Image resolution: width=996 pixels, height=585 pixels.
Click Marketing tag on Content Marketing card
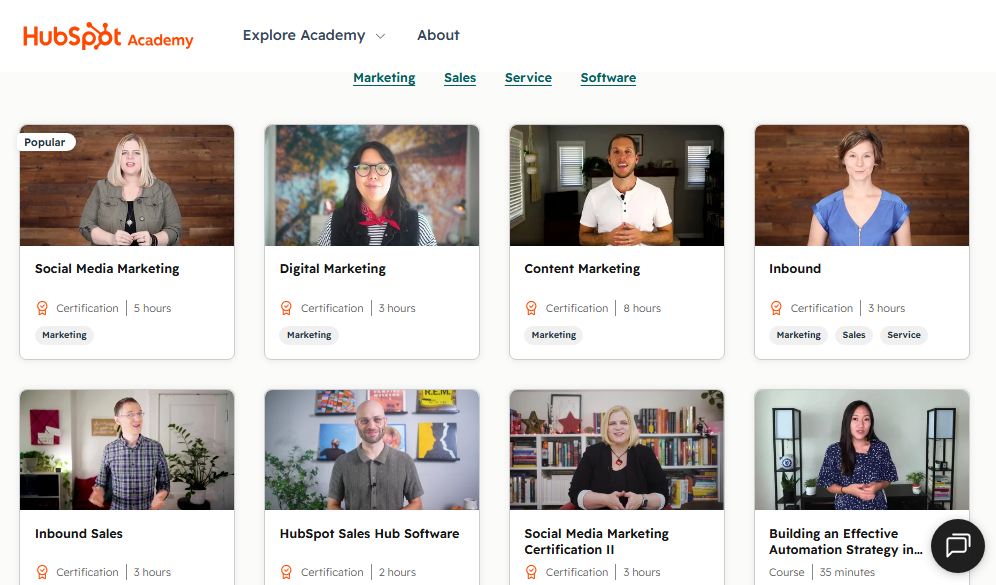pyautogui.click(x=554, y=335)
